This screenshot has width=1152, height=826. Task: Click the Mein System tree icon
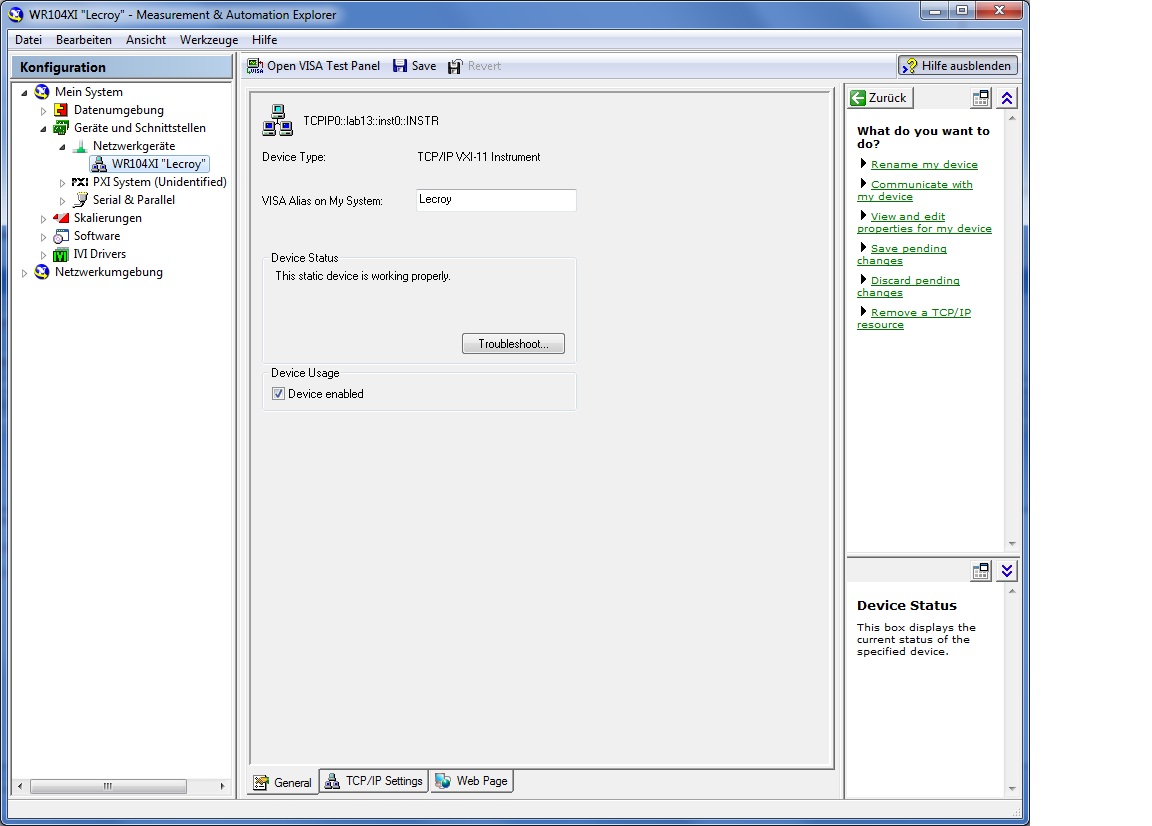point(42,92)
